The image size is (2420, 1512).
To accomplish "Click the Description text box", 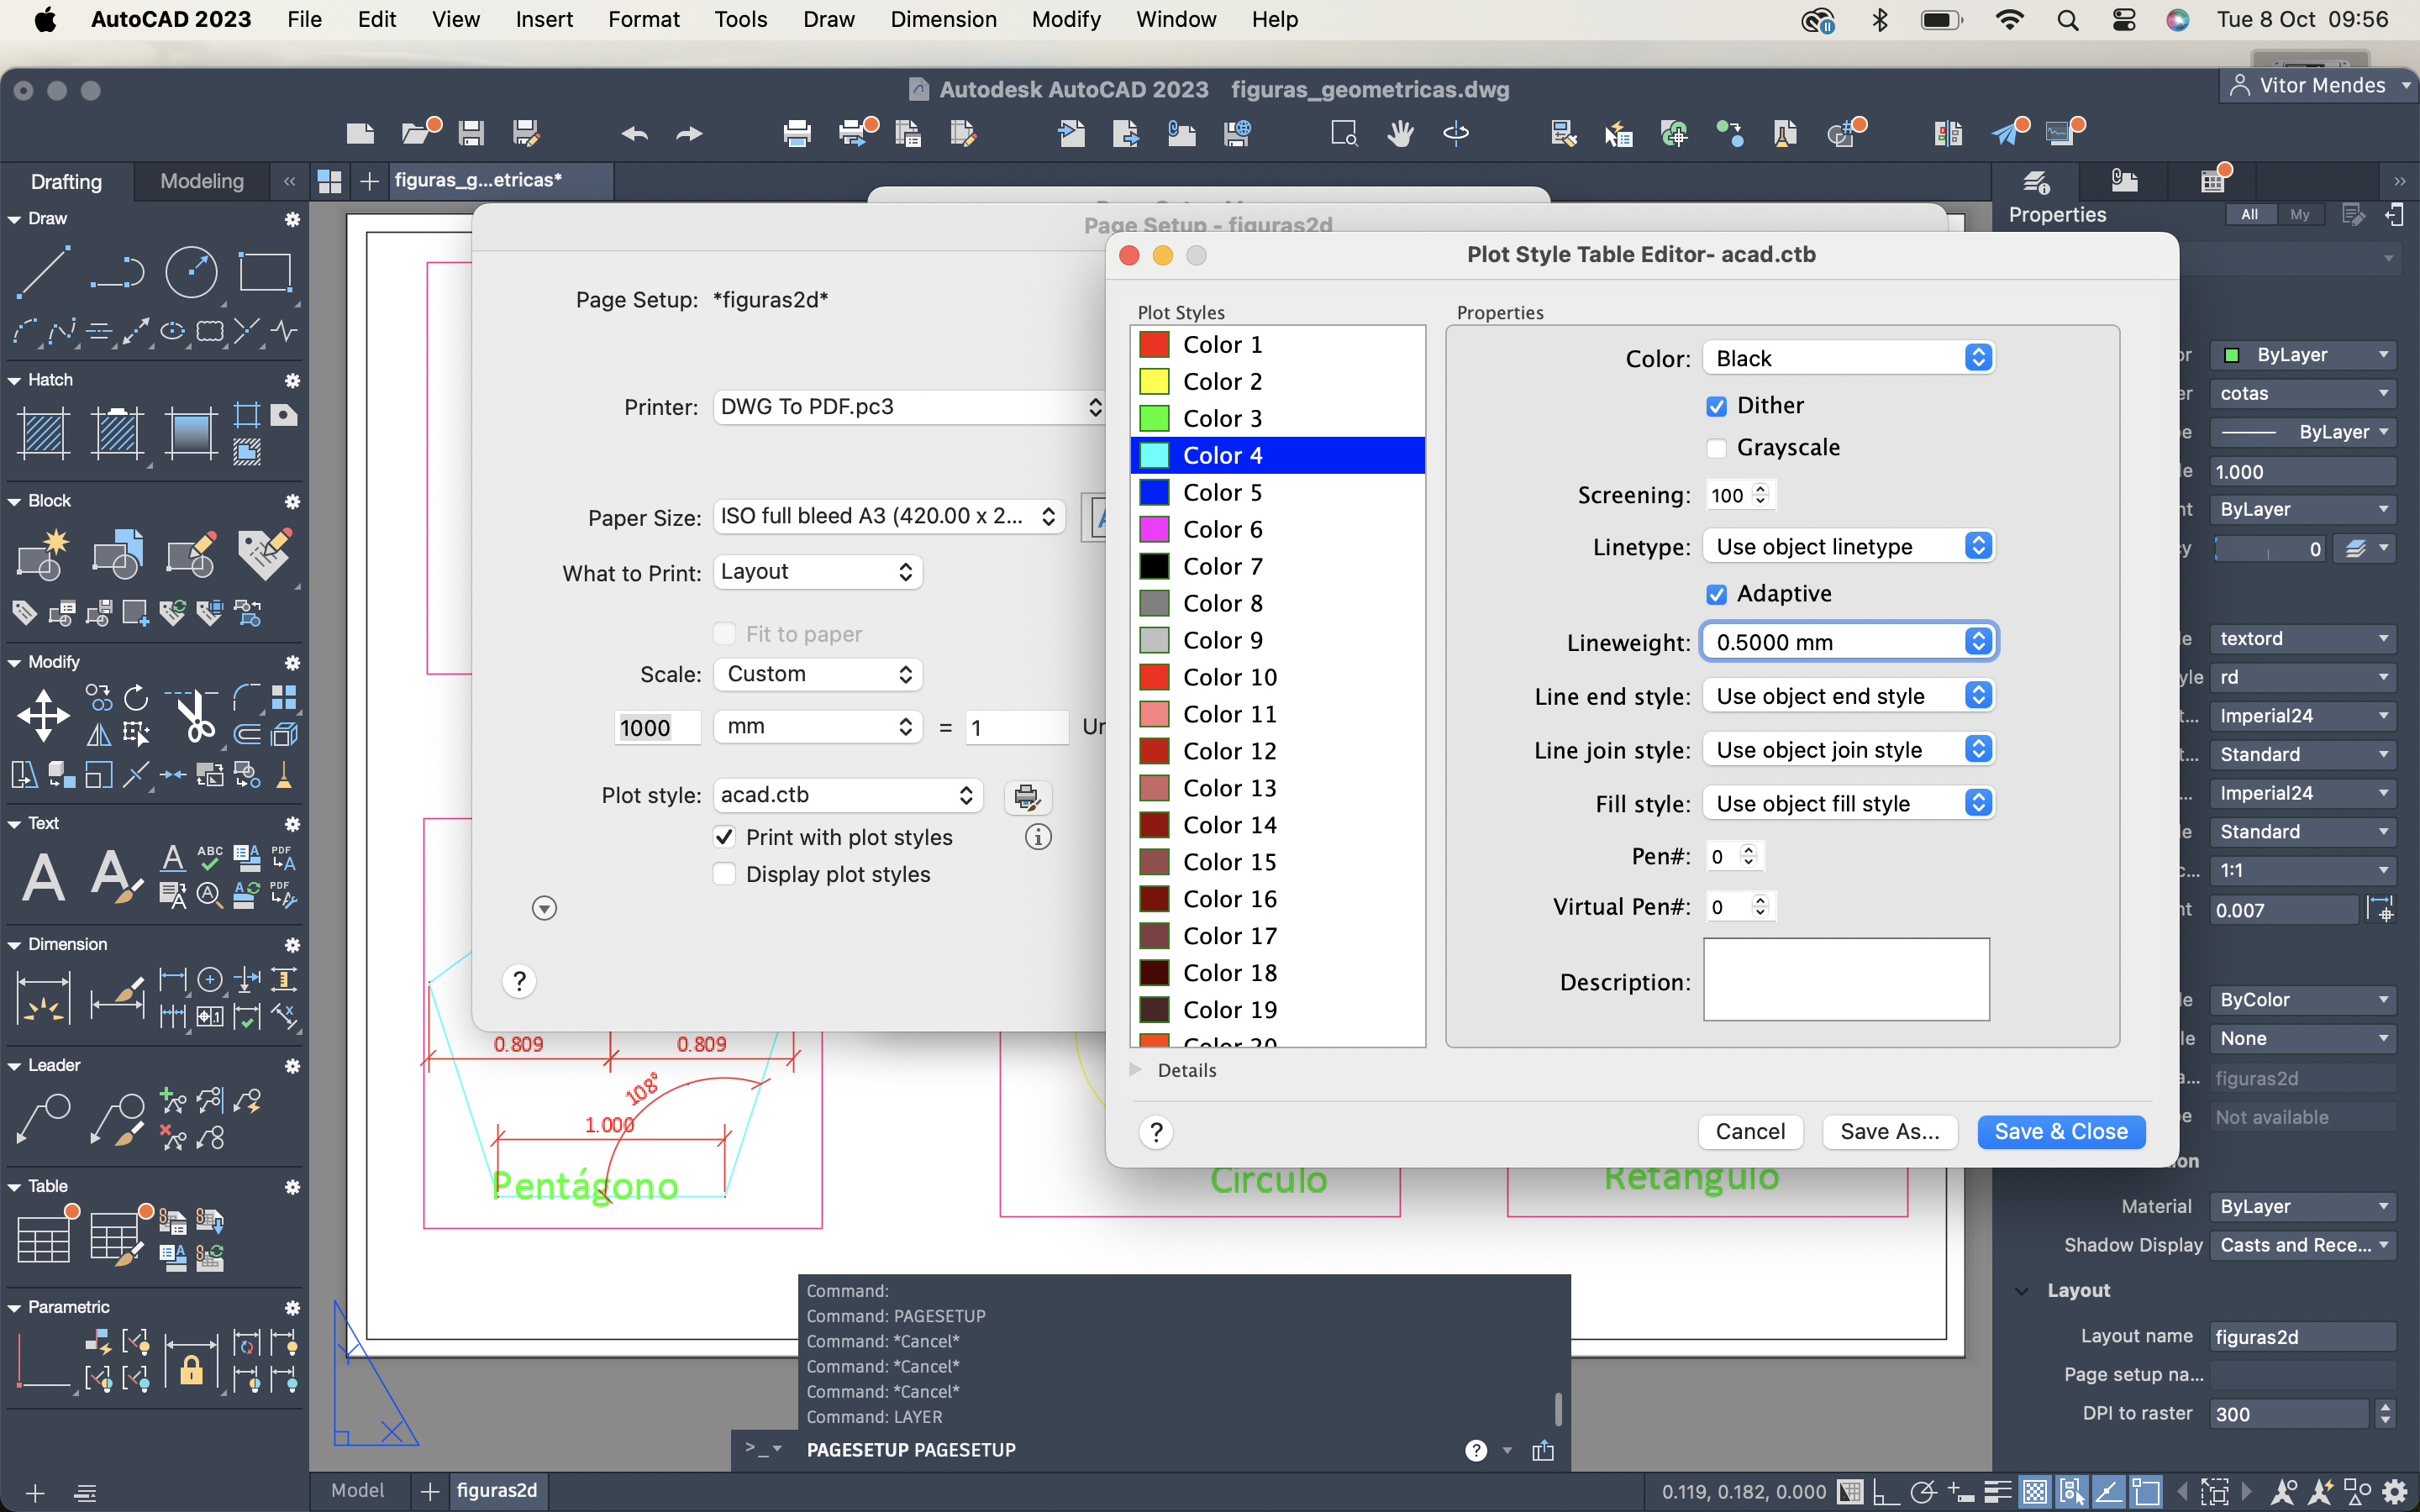I will [x=1846, y=979].
